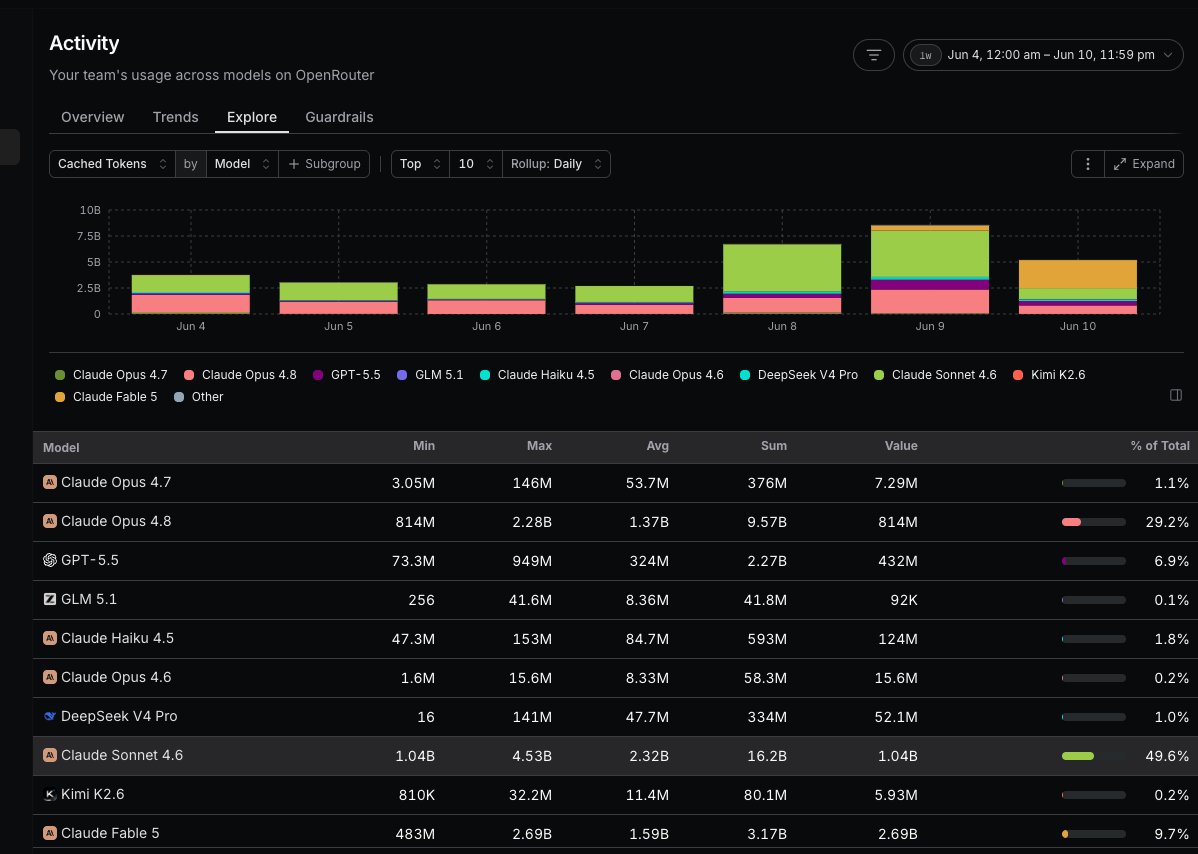Sort table by Sum column header
Image resolution: width=1198 pixels, height=854 pixels.
coord(773,446)
